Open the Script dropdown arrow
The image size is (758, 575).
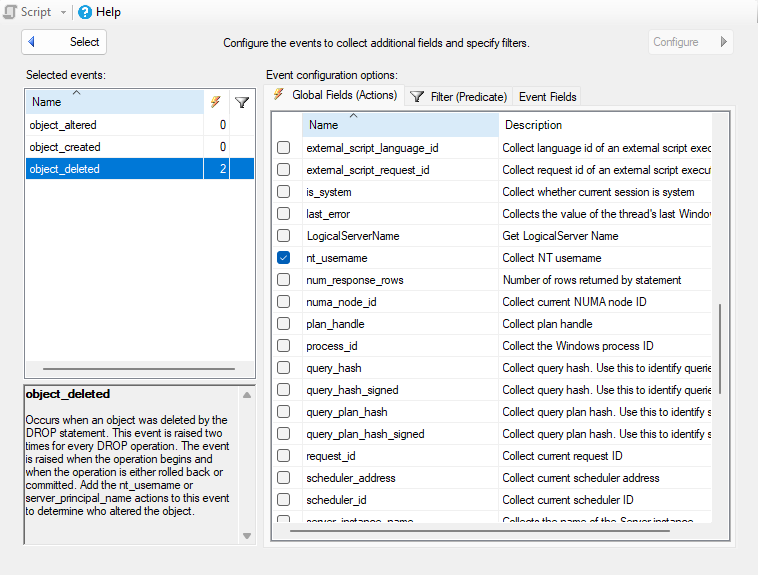(63, 13)
